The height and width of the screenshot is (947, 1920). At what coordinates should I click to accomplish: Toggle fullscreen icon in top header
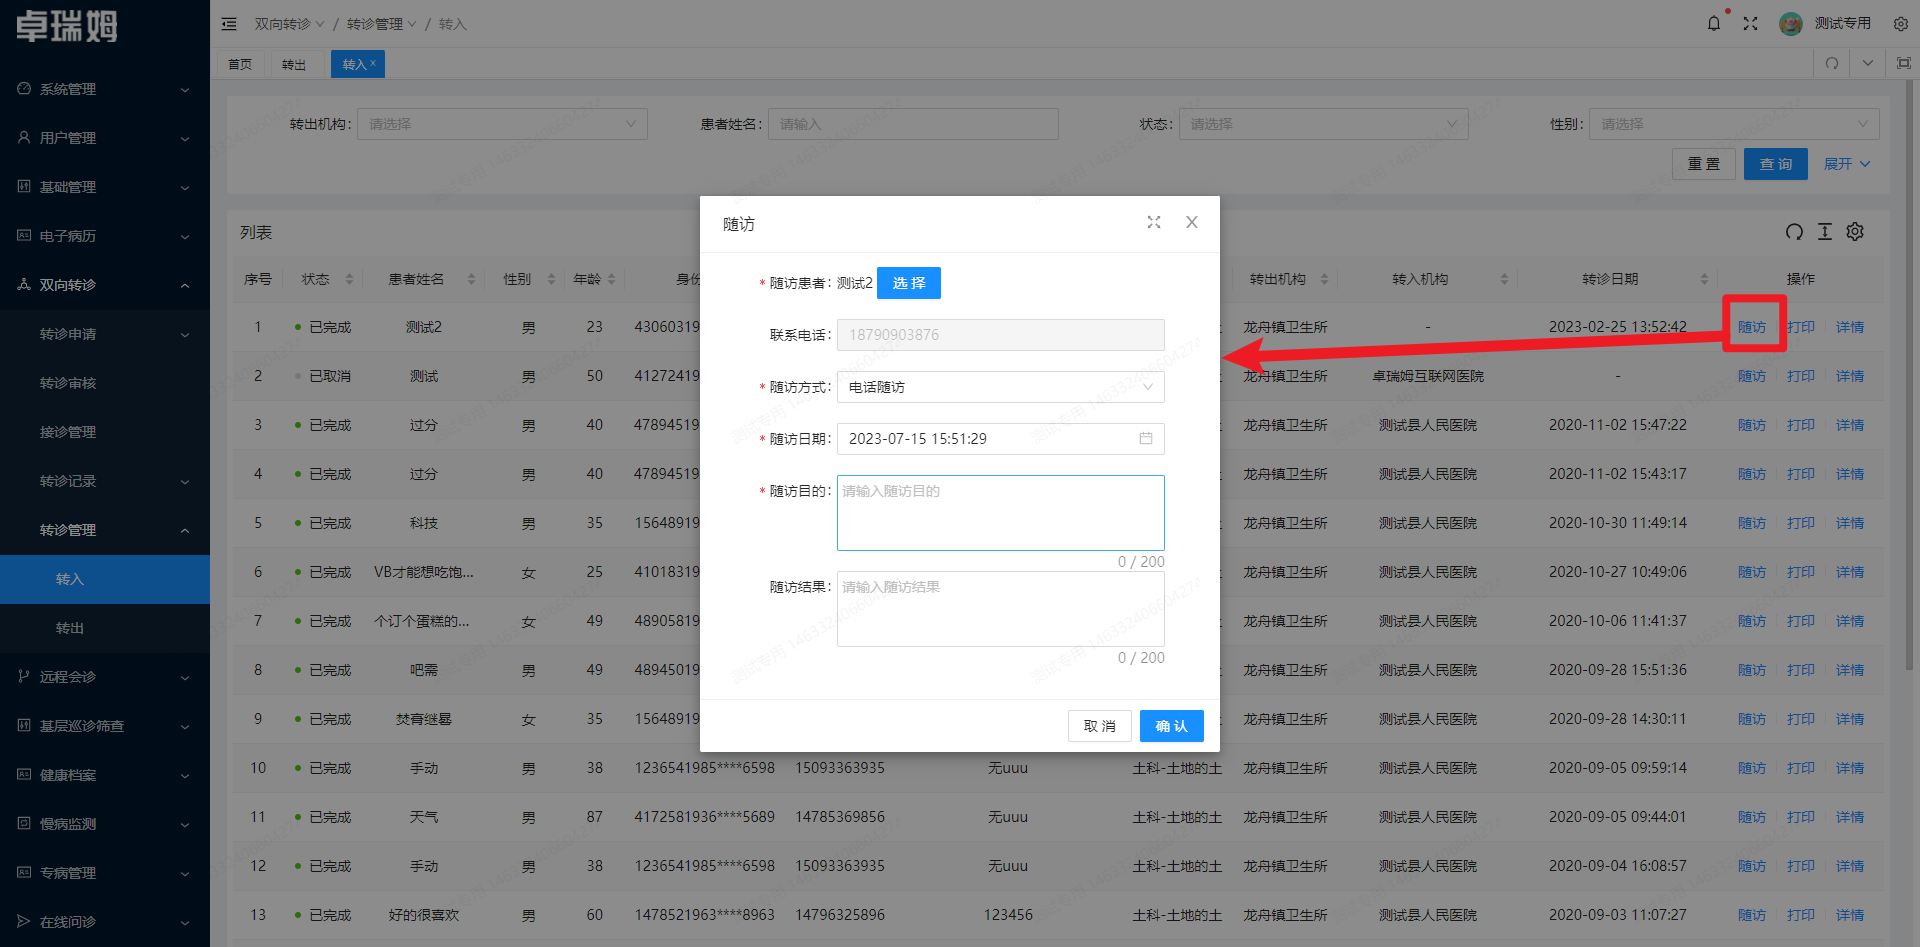click(1750, 24)
